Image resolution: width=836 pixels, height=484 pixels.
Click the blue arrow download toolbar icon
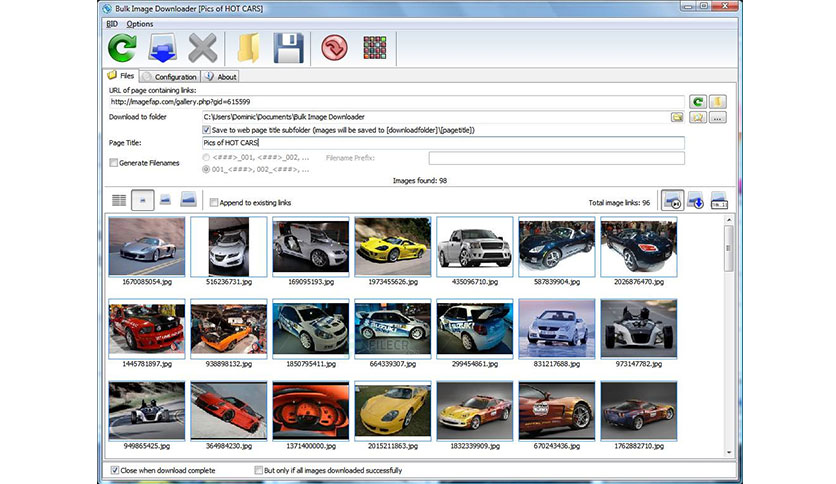coord(163,48)
